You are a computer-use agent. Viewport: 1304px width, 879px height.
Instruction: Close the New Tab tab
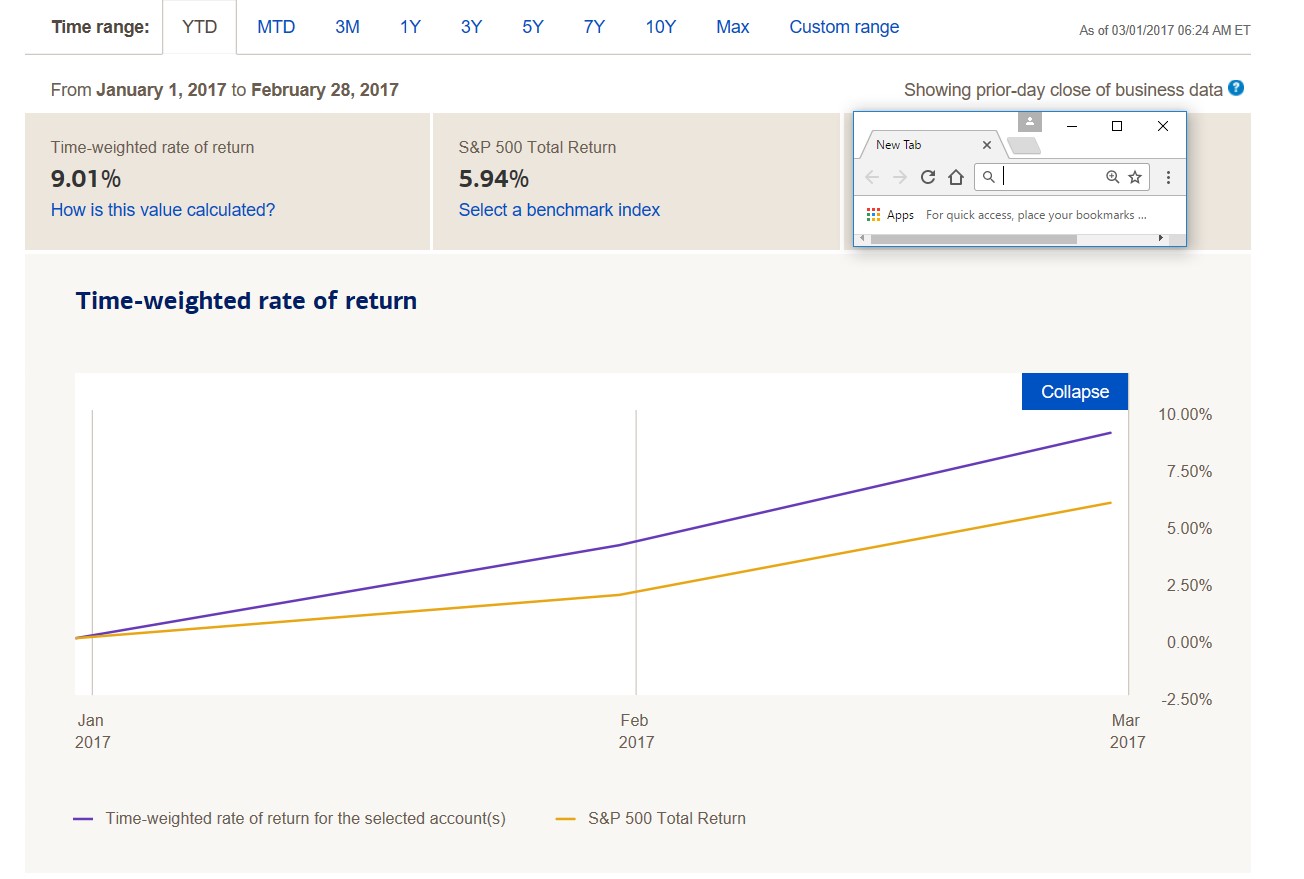pyautogui.click(x=987, y=145)
